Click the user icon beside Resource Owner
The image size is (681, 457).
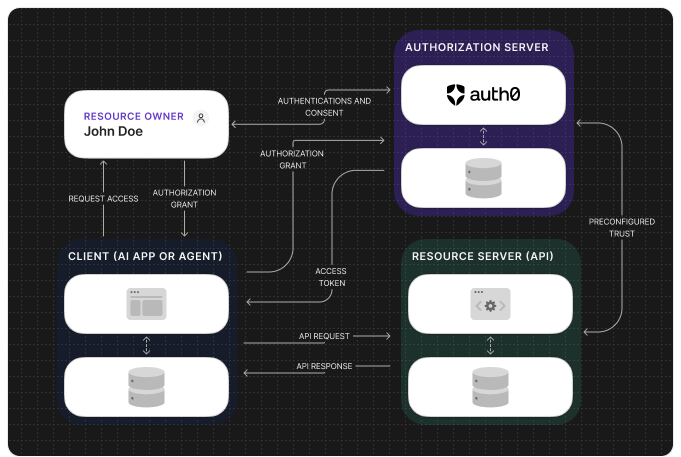201,118
